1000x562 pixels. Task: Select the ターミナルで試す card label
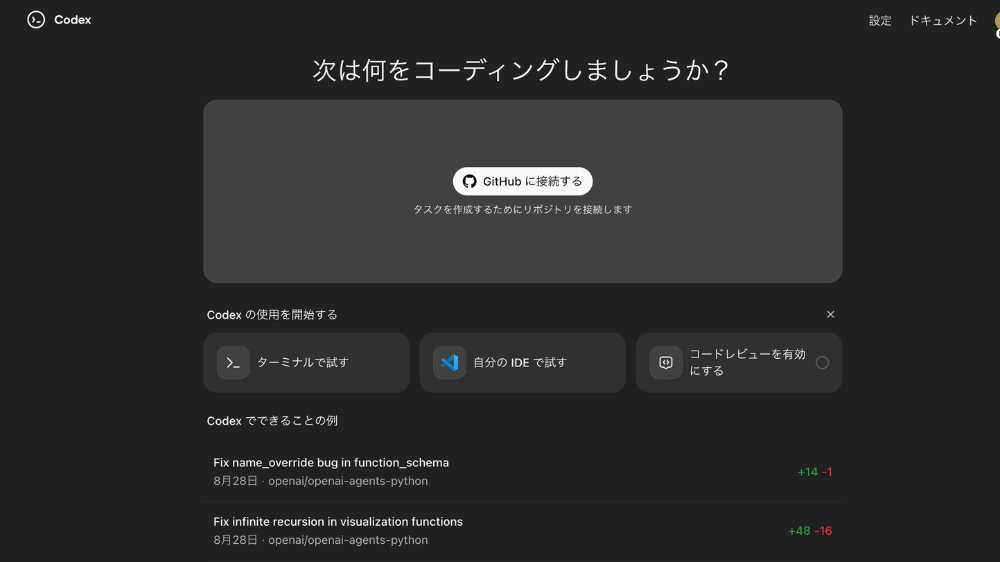click(303, 362)
